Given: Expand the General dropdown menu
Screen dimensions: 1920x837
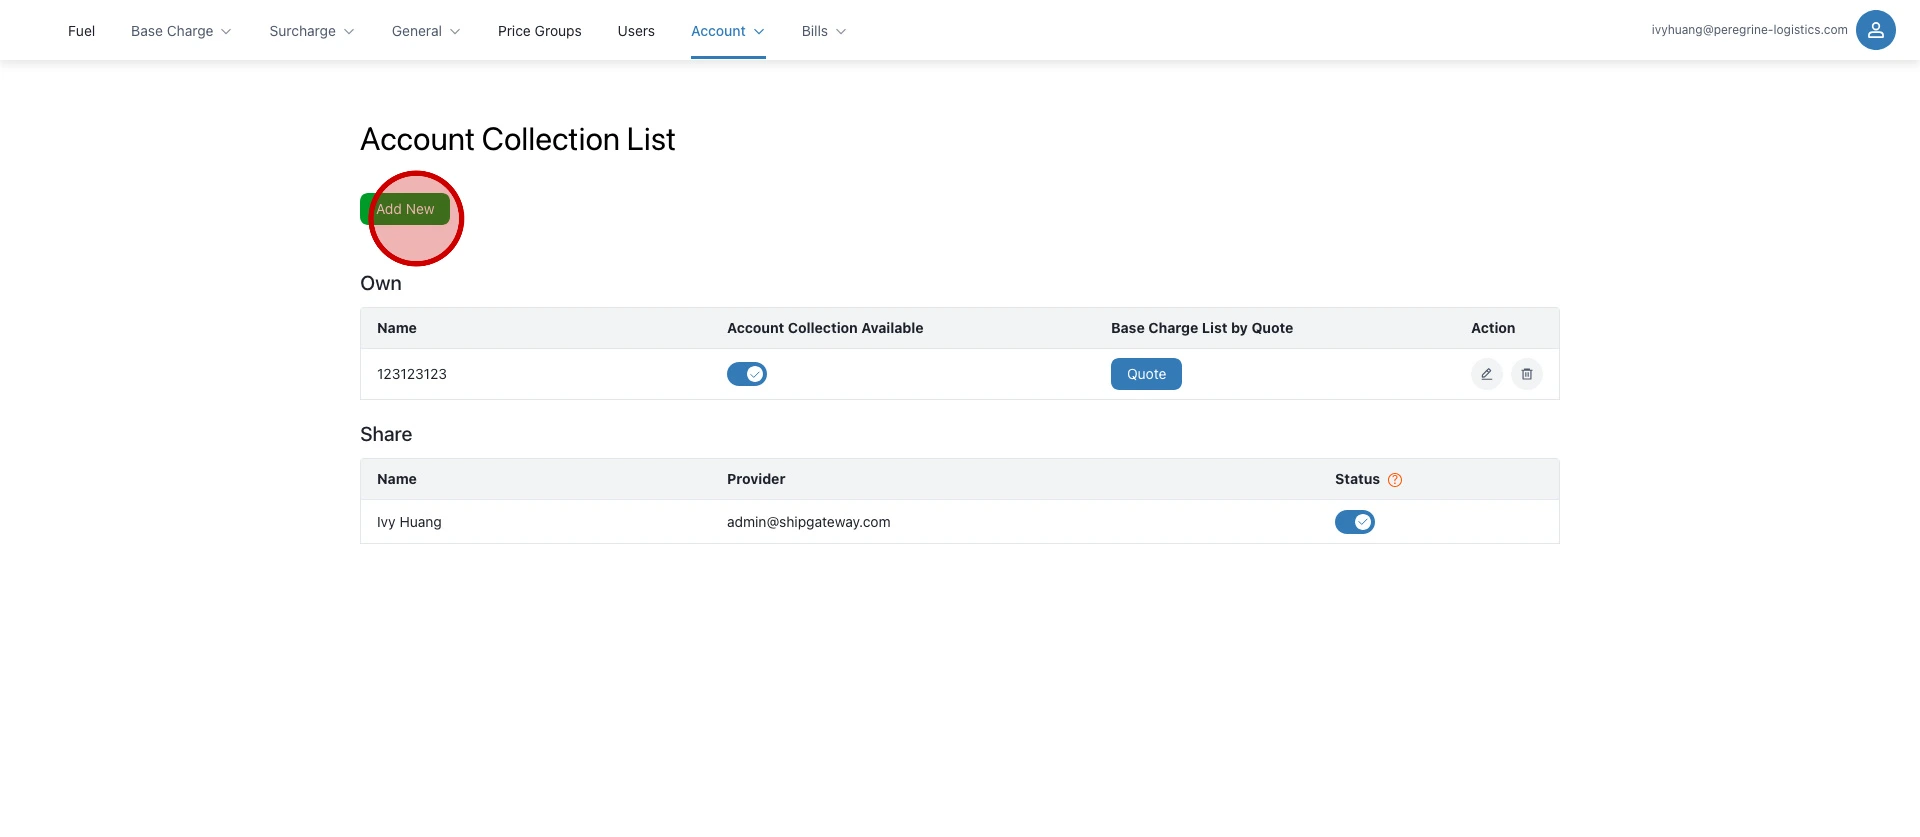Looking at the screenshot, I should coord(426,31).
